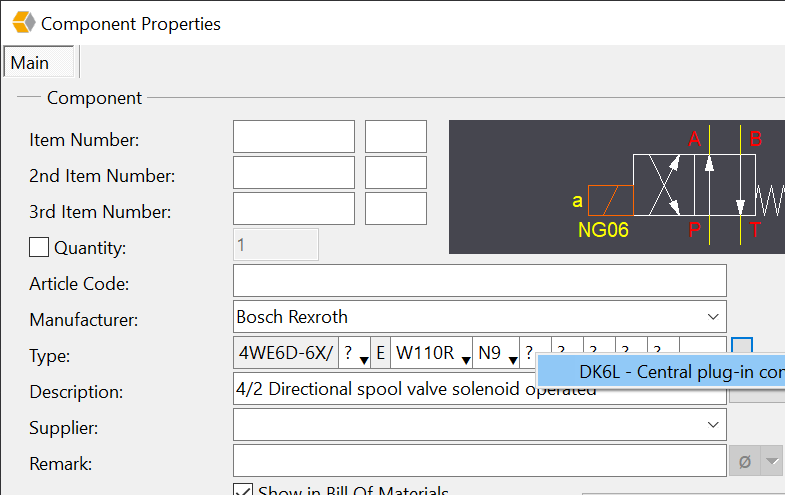Click the small field beside Item Number
This screenshot has height=495, width=785.
[x=396, y=136]
